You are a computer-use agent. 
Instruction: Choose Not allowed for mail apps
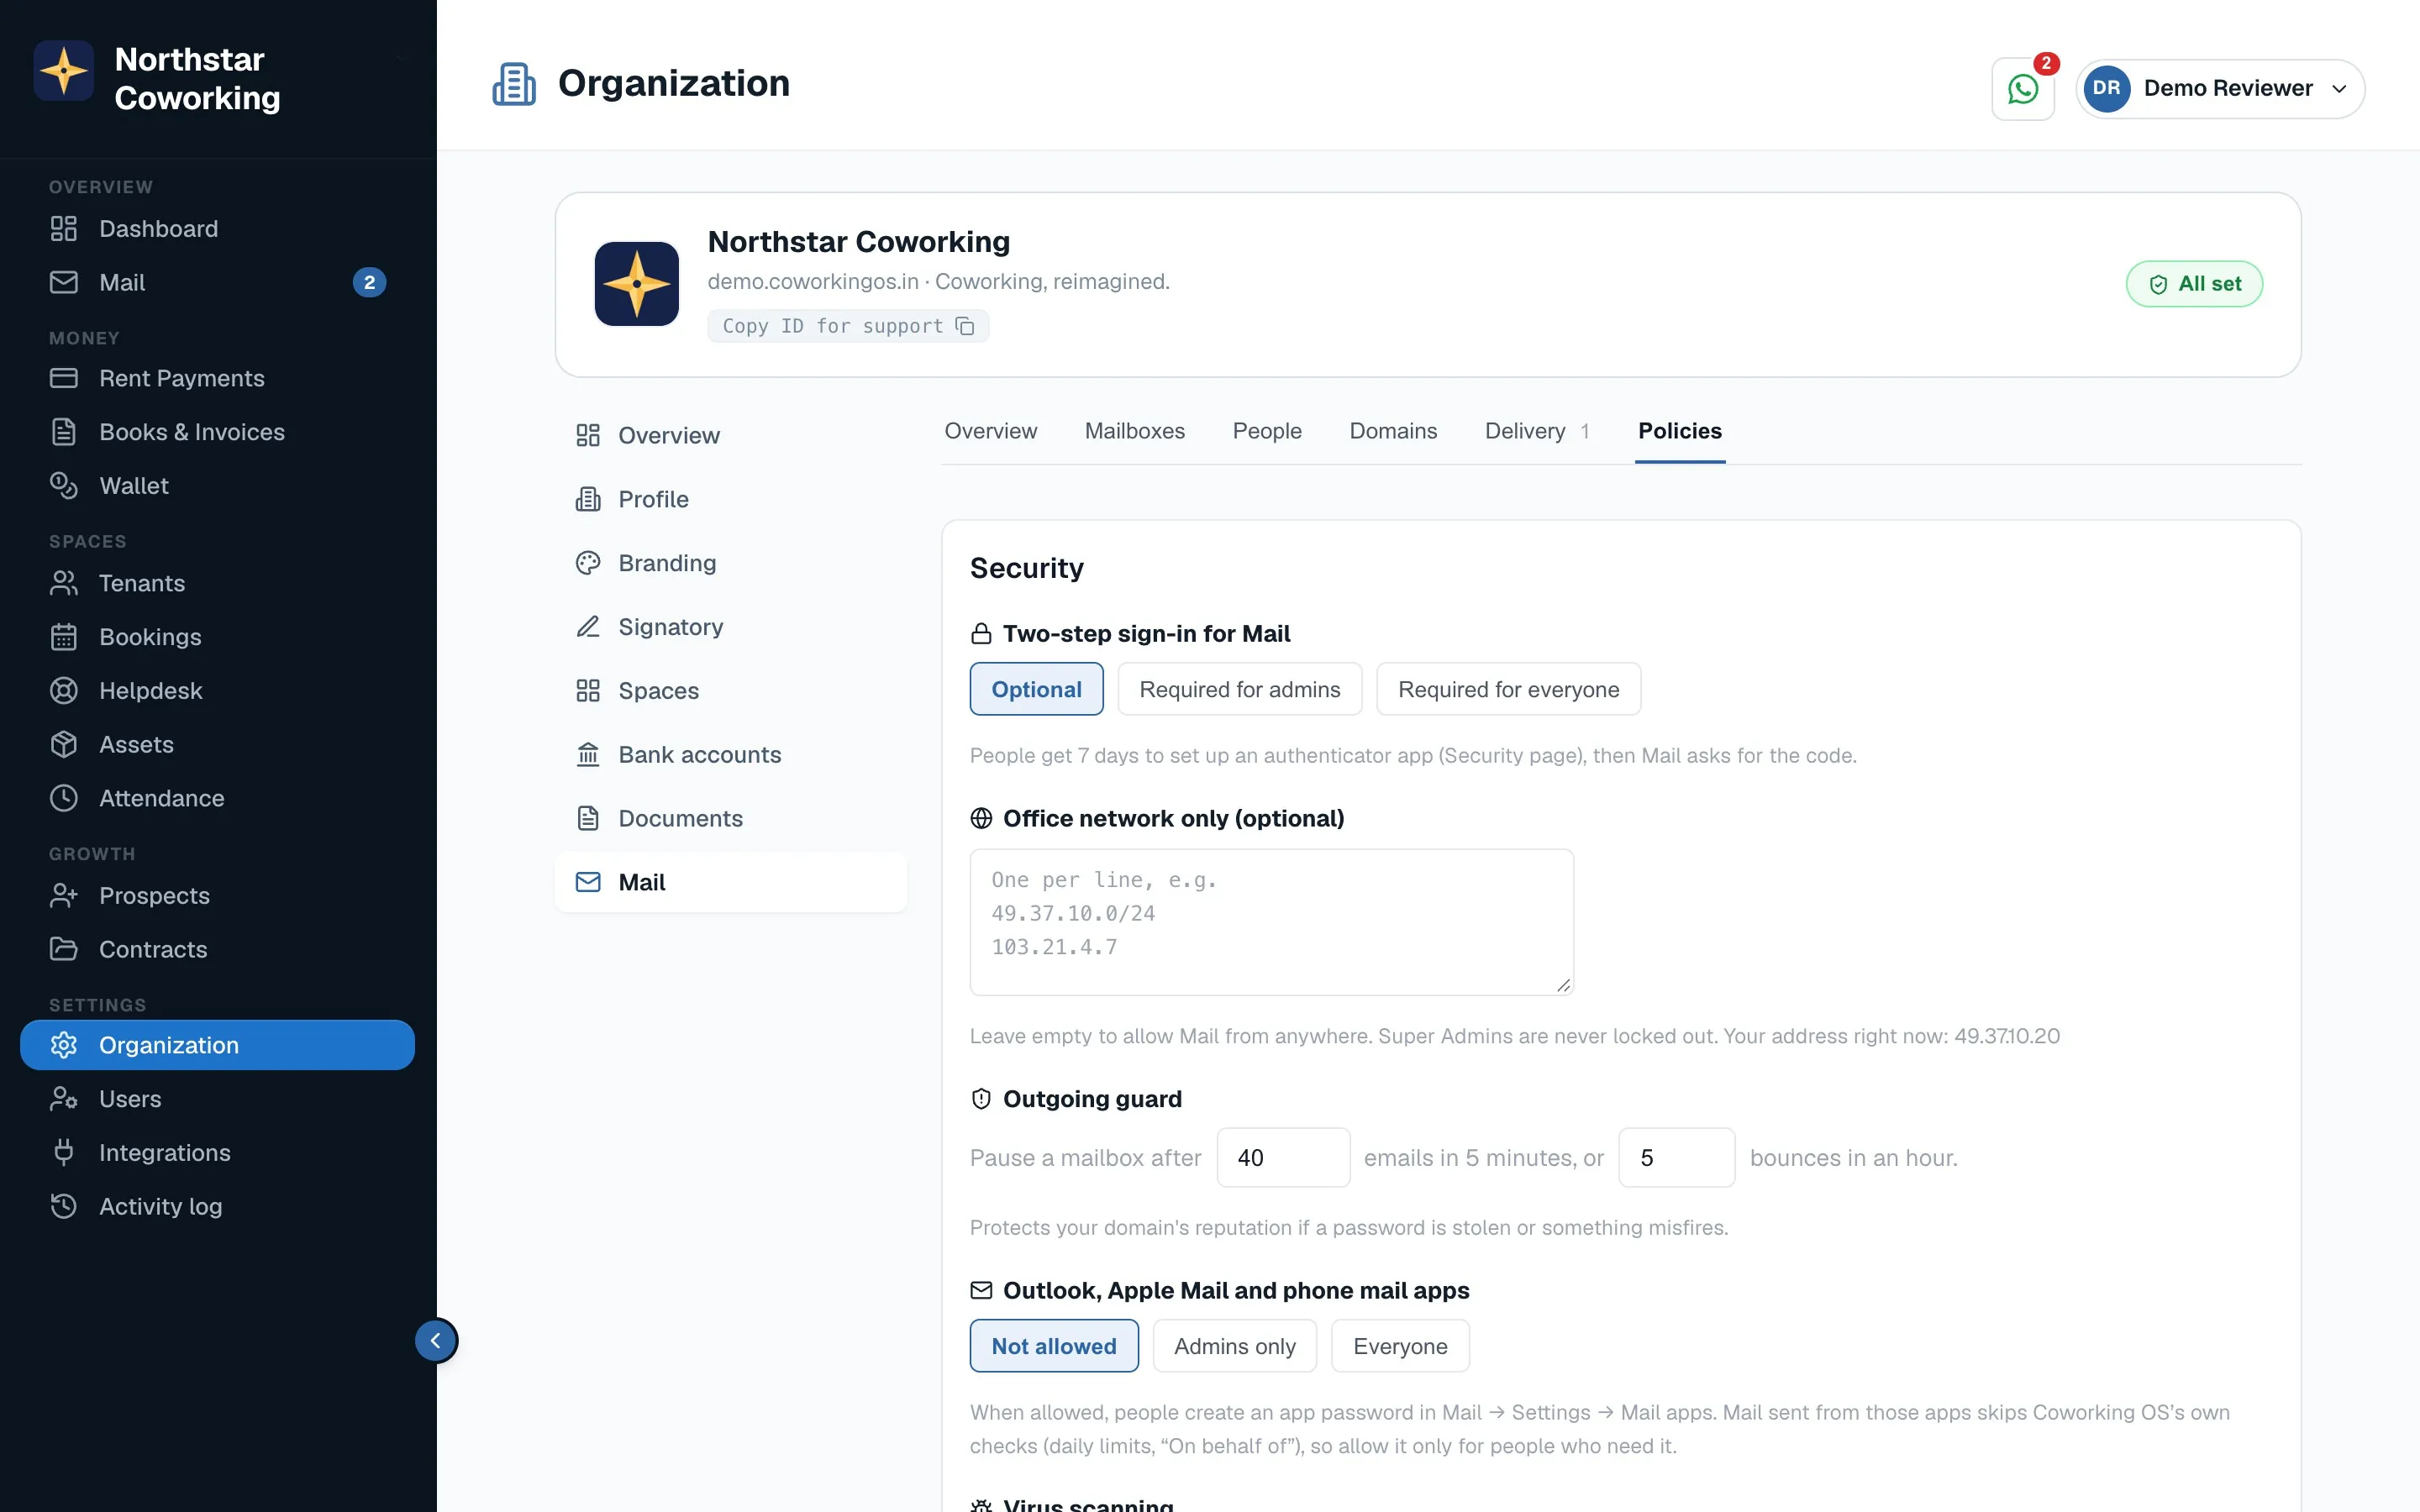(1054, 1346)
